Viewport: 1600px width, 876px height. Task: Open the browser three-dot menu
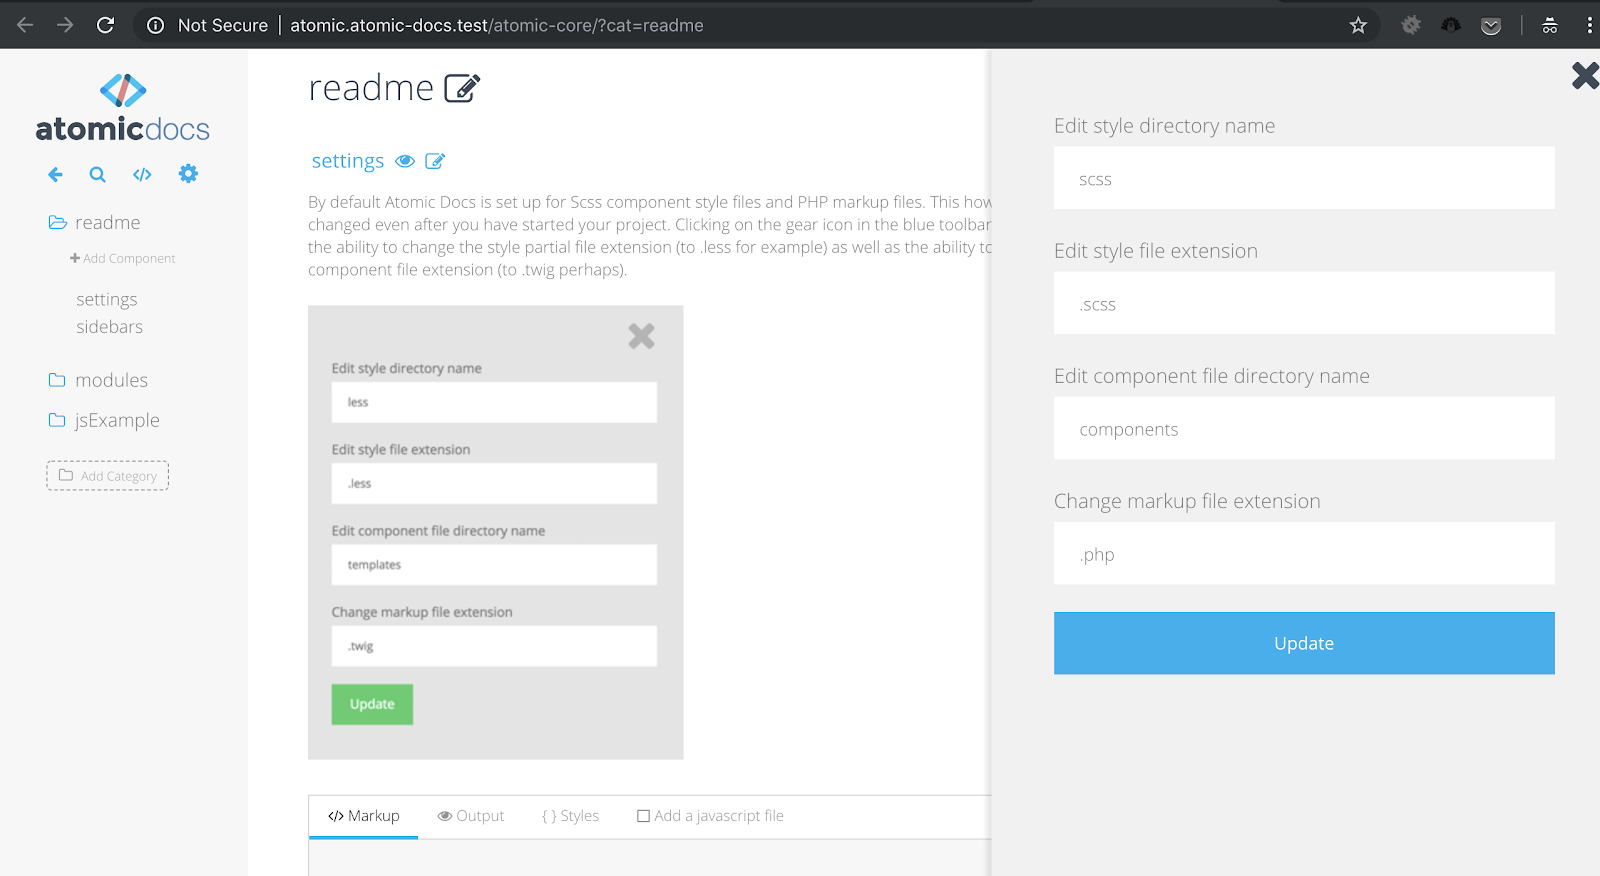[1589, 25]
